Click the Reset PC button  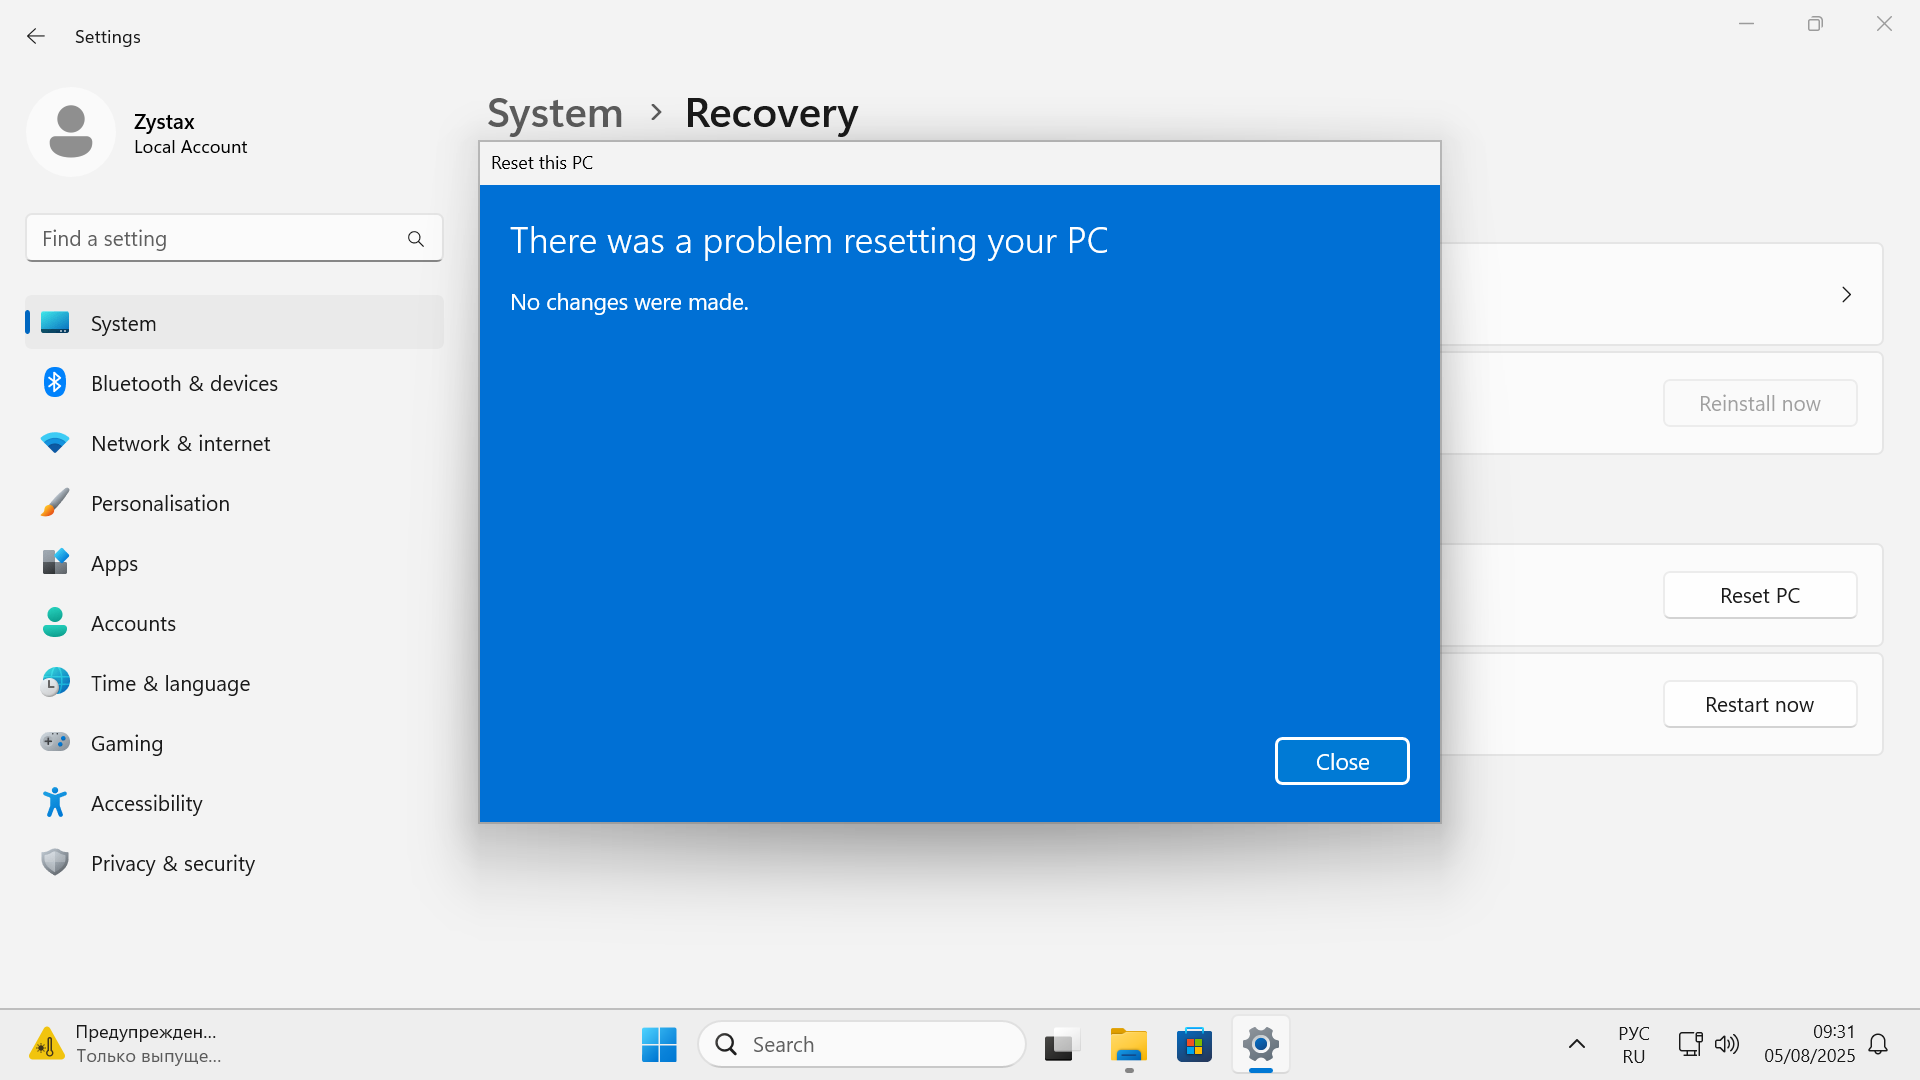click(x=1759, y=596)
